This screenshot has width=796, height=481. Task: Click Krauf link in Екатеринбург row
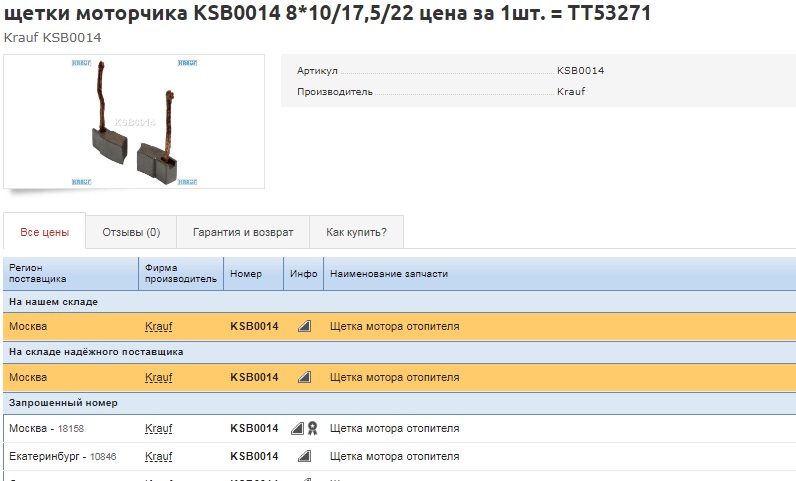click(x=158, y=457)
